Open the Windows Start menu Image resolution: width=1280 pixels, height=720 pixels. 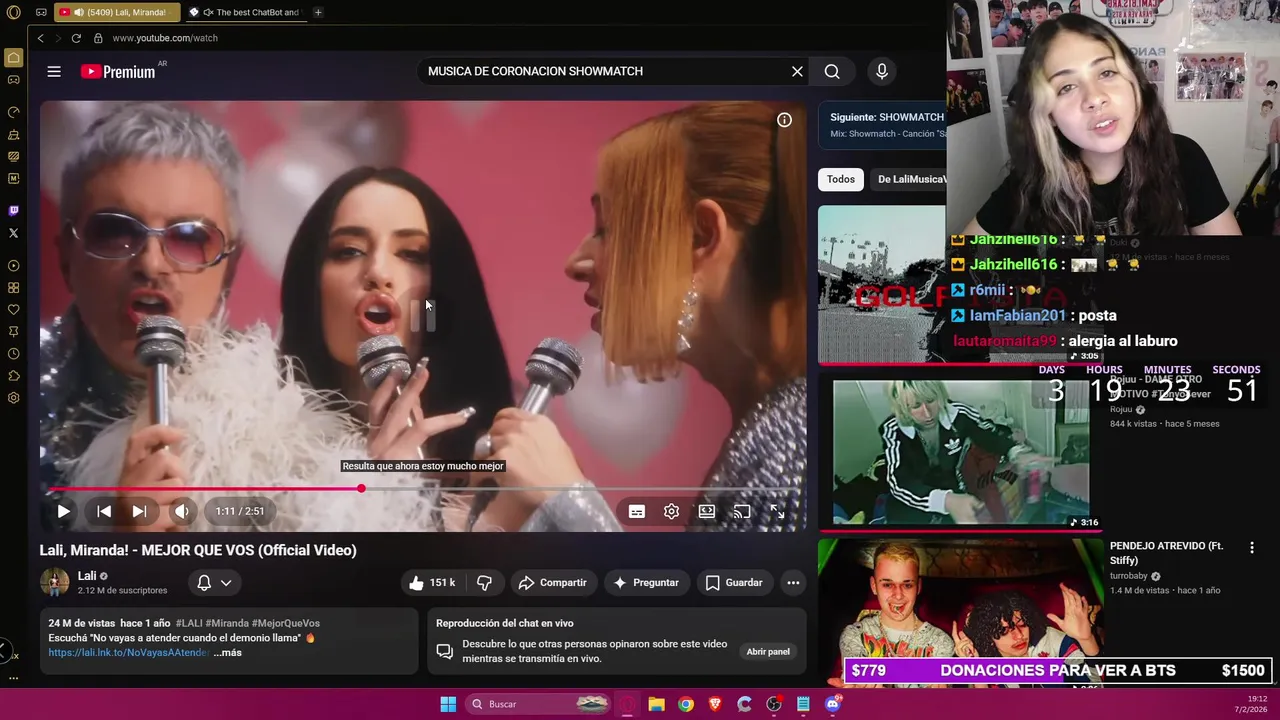[x=448, y=704]
